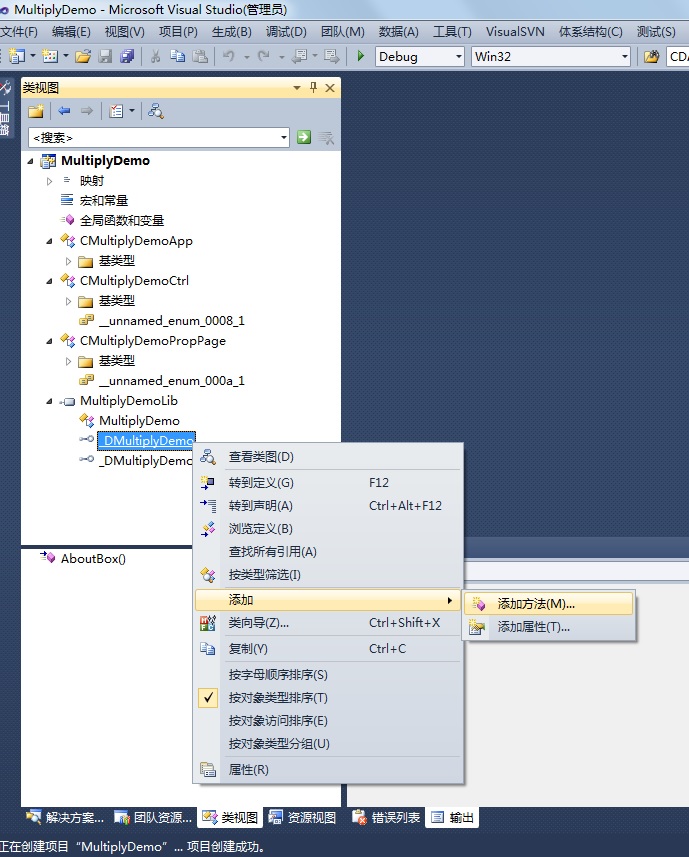Click the blue Back arrow in Class View
Image resolution: width=689 pixels, height=857 pixels.
pos(64,111)
